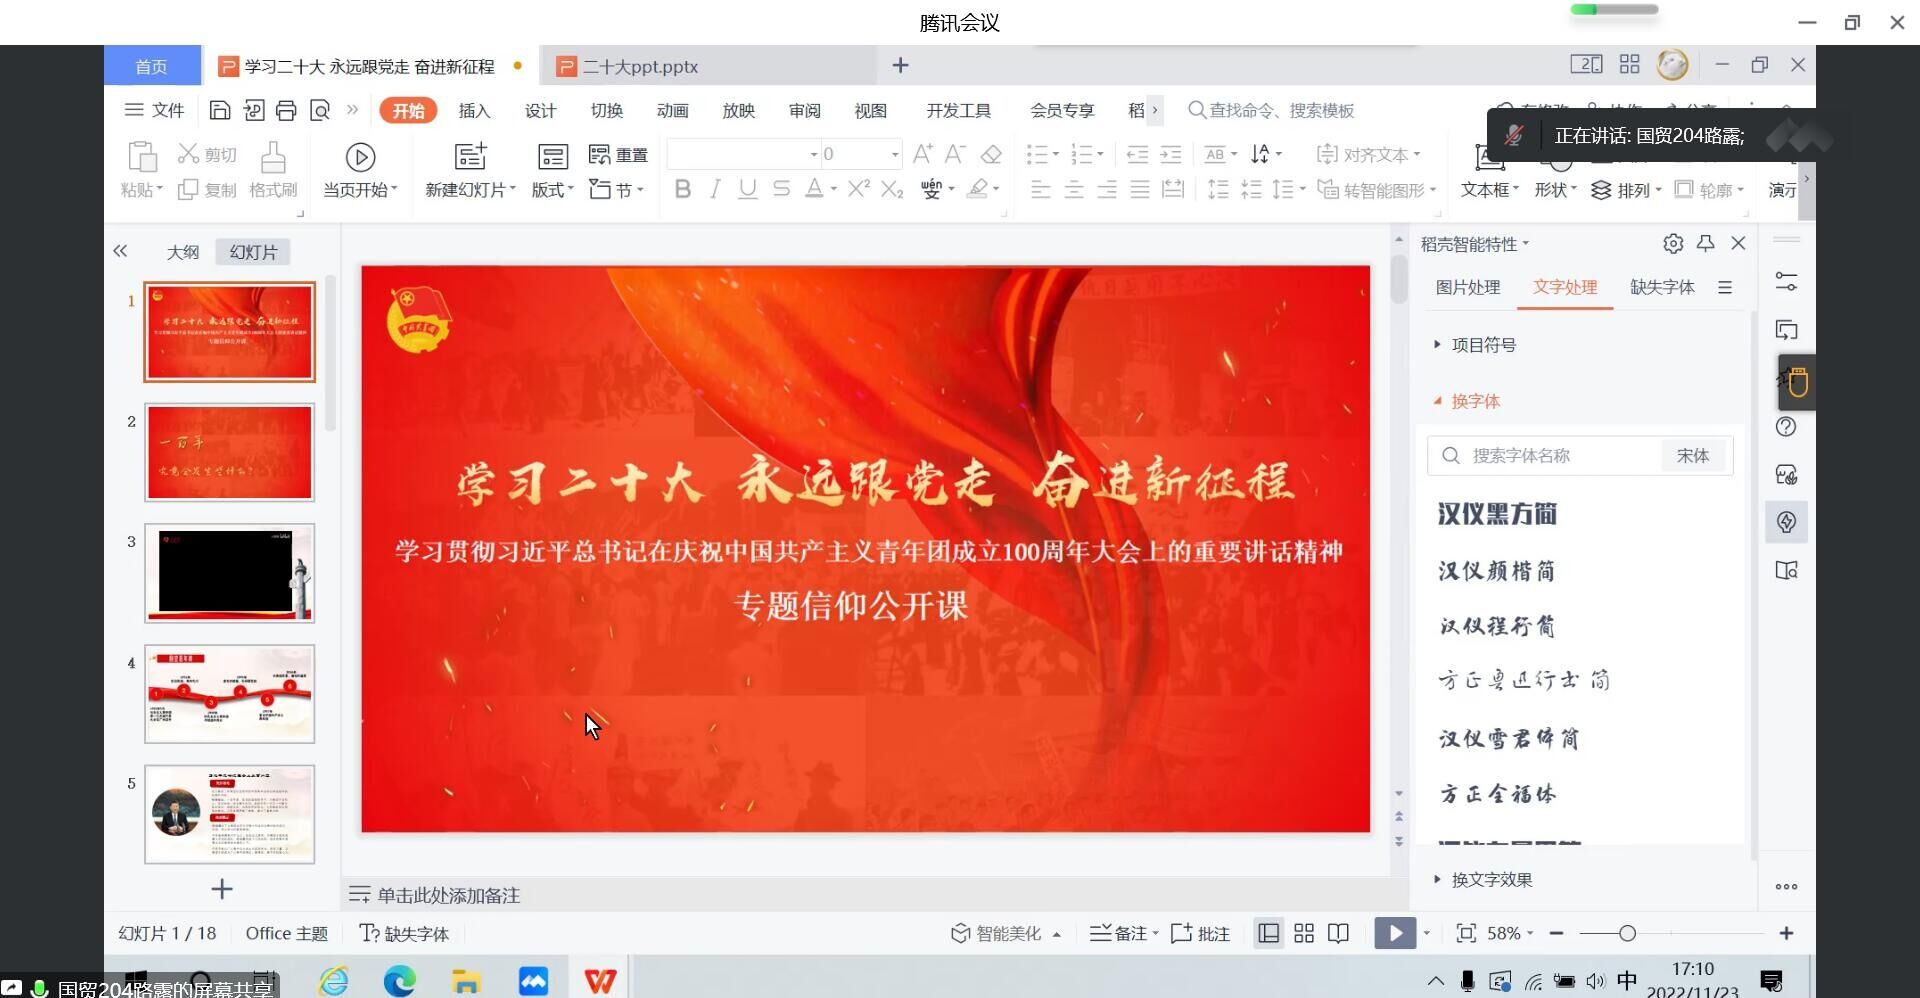Open settings gear in 稻壳智能特性 panel
The height and width of the screenshot is (998, 1920).
coord(1673,244)
